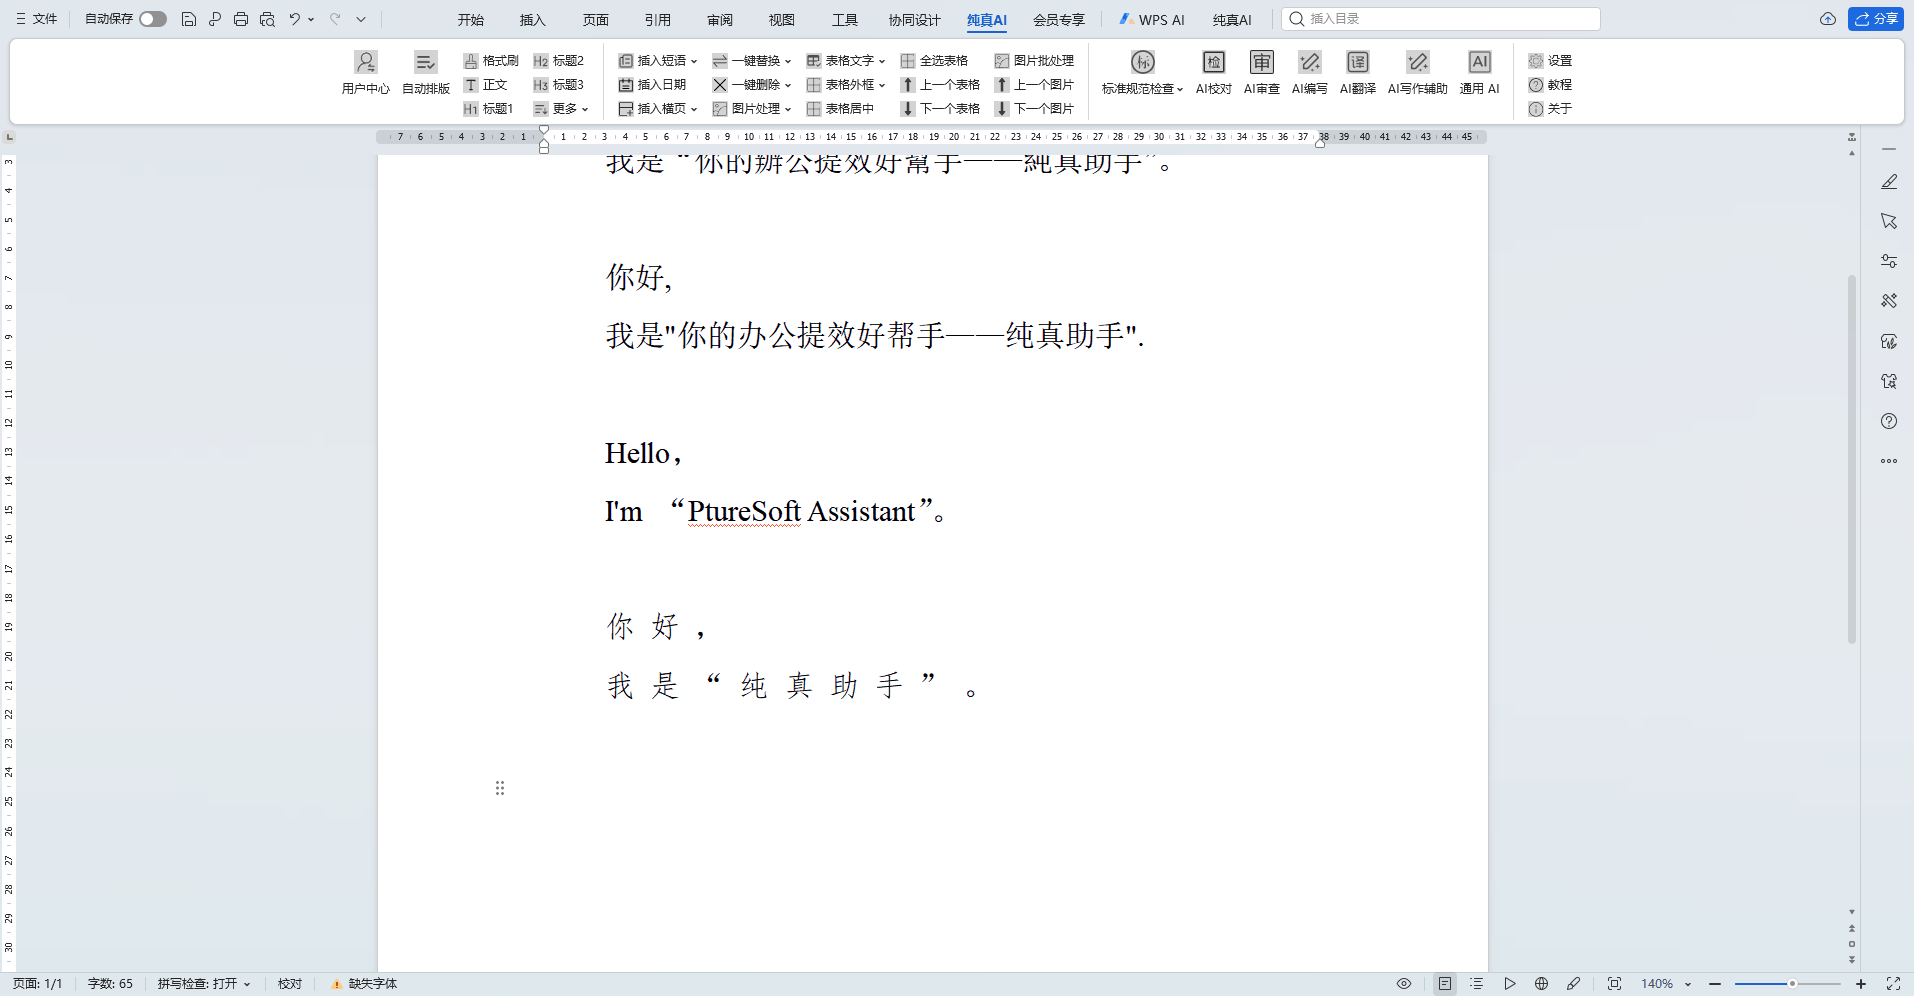Viewport: 1914px width, 996px height.
Task: Switch to the 开始 tab
Action: click(471, 20)
